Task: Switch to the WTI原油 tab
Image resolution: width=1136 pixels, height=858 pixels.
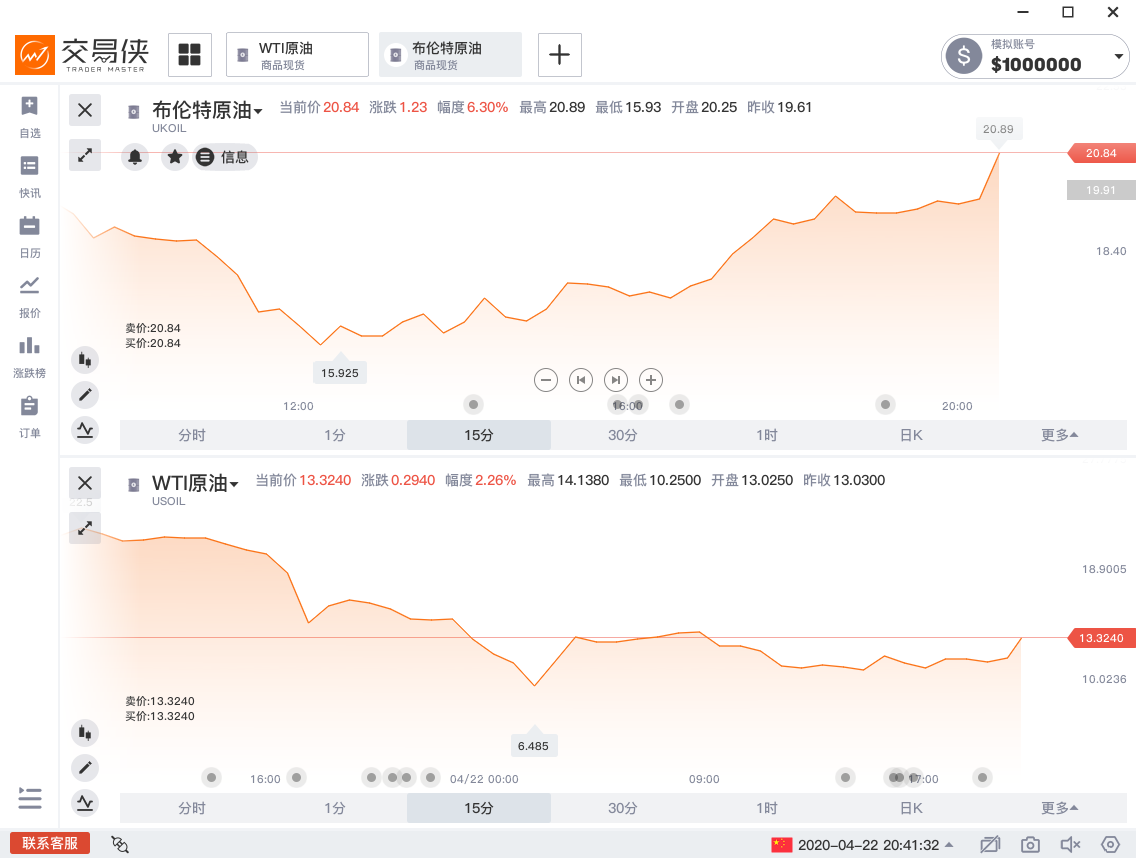Action: coord(297,55)
